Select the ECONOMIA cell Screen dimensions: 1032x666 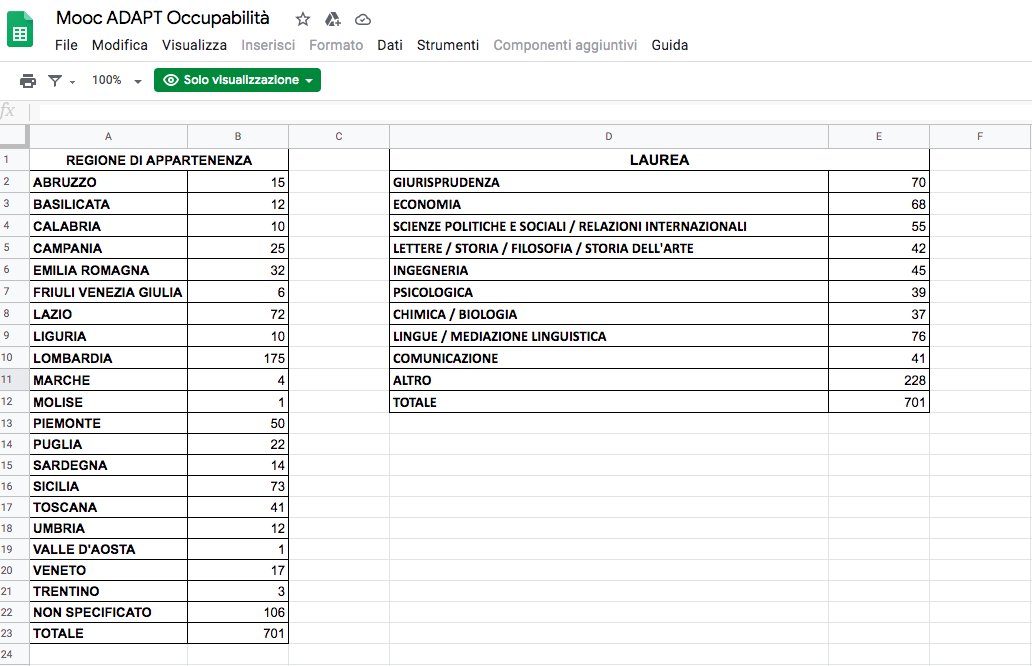(x=609, y=204)
